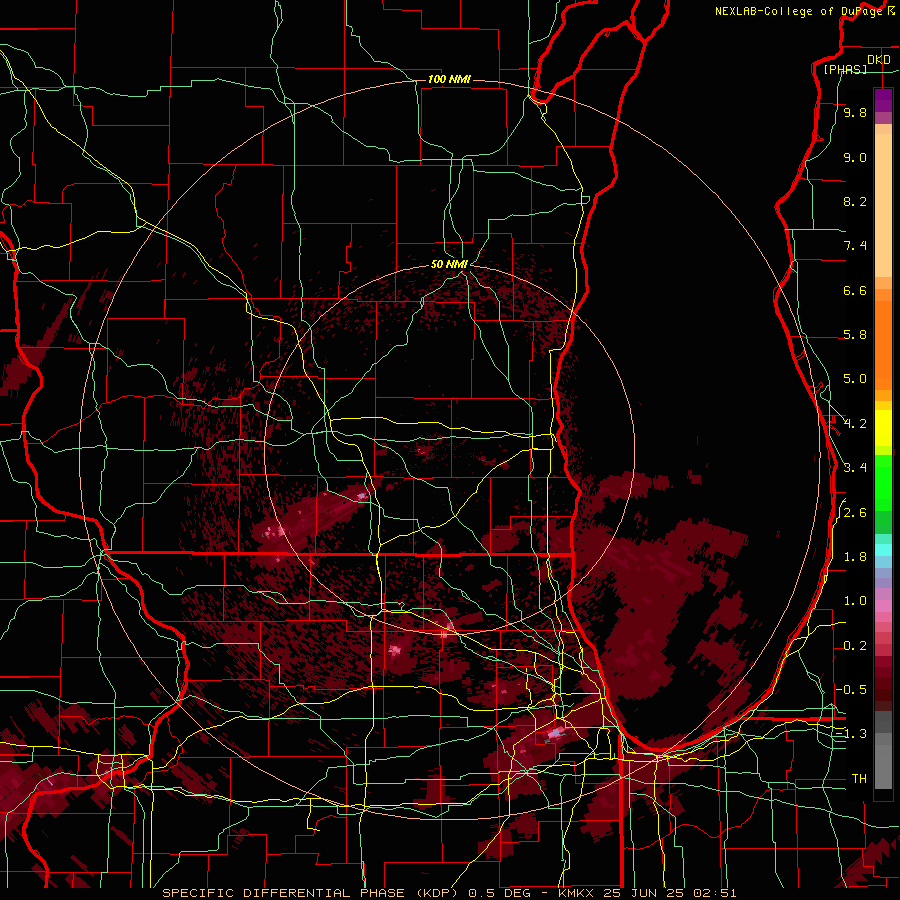Pick the cyan segment of the color bar
This screenshot has height=900, width=900.
(883, 550)
